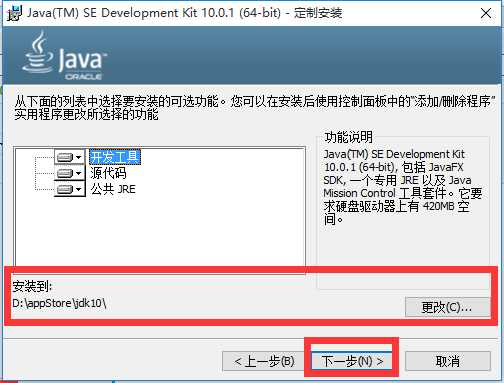Select the 开发工具 tree item
The width and height of the screenshot is (504, 383).
115,157
